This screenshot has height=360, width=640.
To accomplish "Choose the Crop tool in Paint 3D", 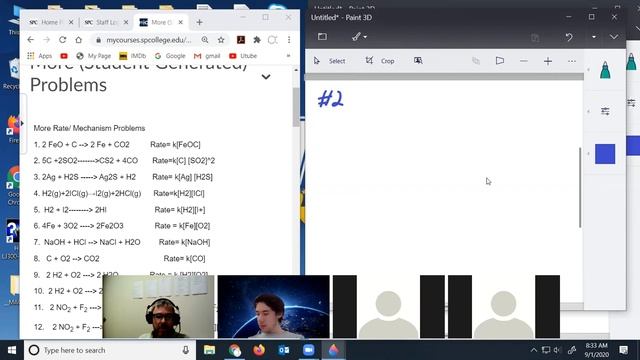I will 380,61.
